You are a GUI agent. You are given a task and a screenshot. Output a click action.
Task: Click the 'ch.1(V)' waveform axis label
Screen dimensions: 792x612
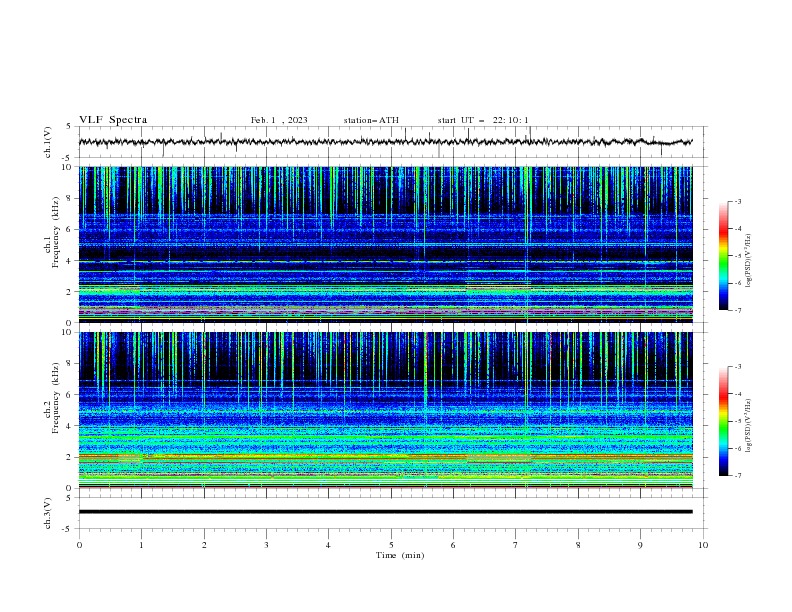coord(48,142)
